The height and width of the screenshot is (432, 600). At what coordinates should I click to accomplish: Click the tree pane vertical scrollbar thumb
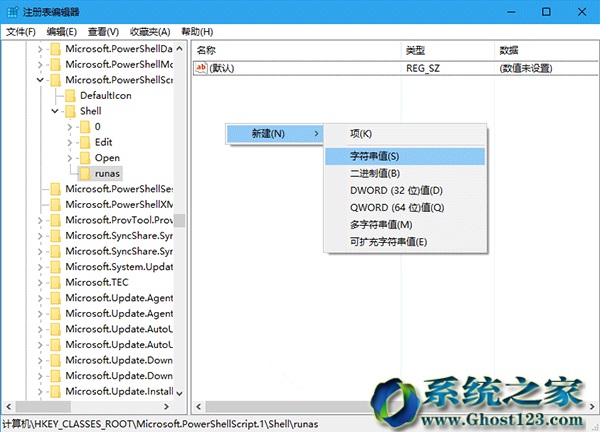pyautogui.click(x=179, y=220)
